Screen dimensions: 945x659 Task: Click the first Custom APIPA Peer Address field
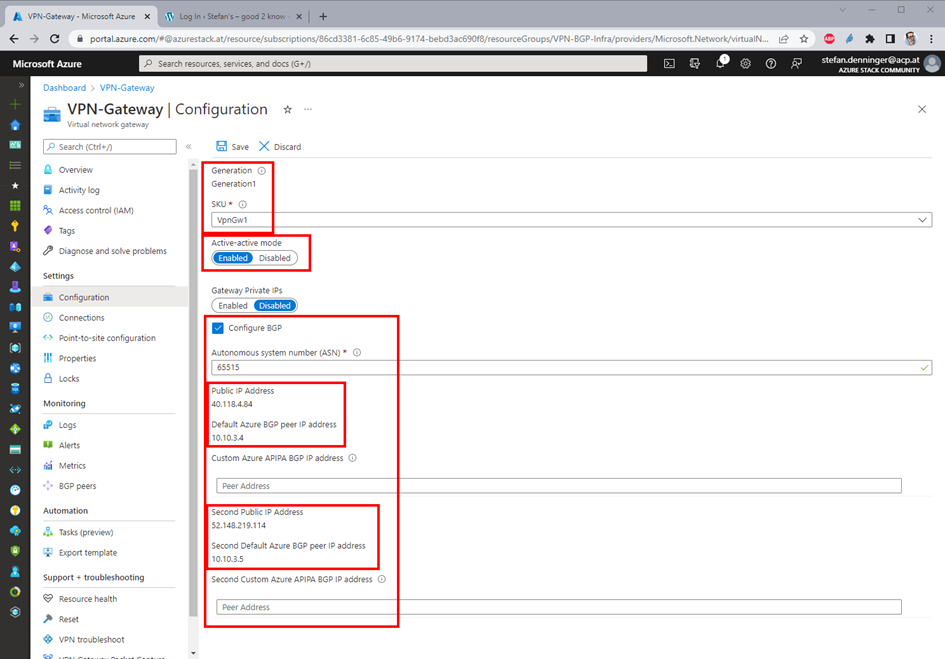(x=559, y=486)
